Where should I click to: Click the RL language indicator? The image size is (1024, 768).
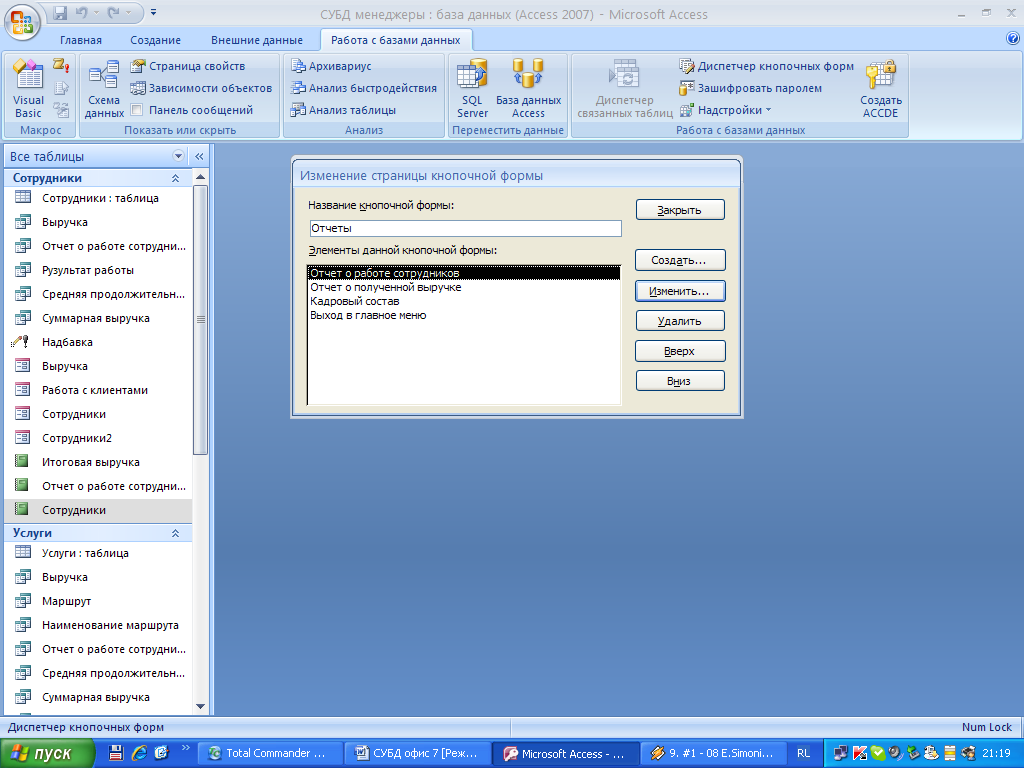coord(803,754)
